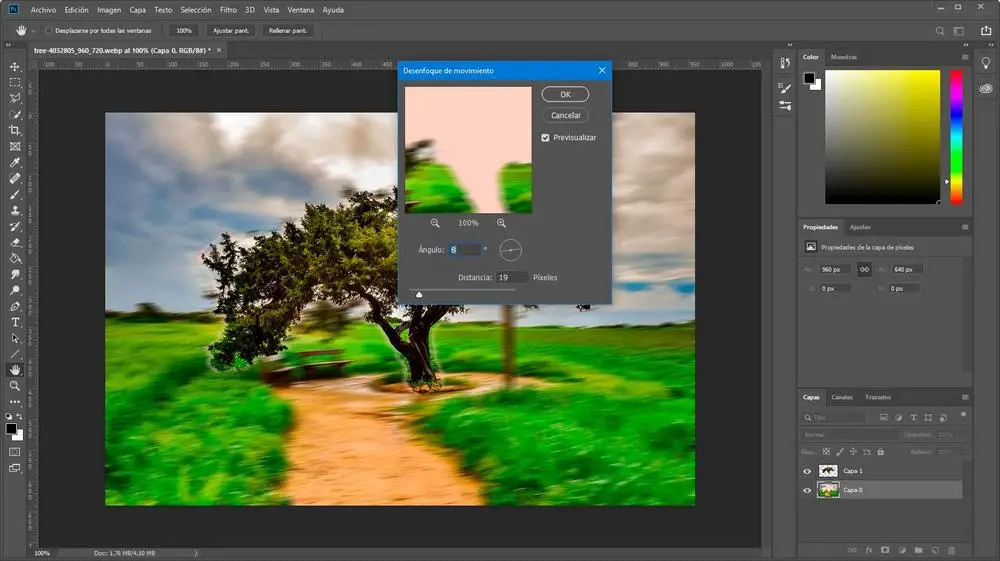1000x561 pixels.
Task: Switch to the Trazados tab
Action: (878, 397)
